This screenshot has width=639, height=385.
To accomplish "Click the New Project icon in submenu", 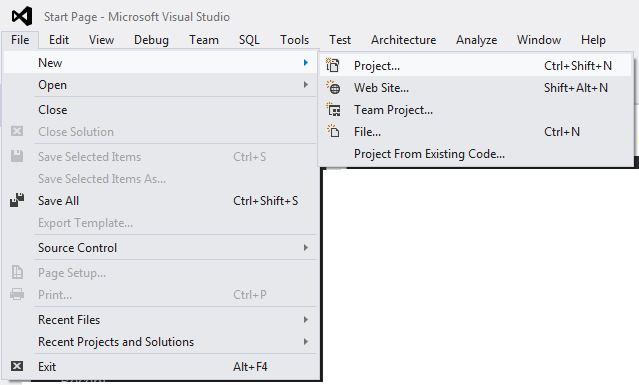I will pos(333,65).
